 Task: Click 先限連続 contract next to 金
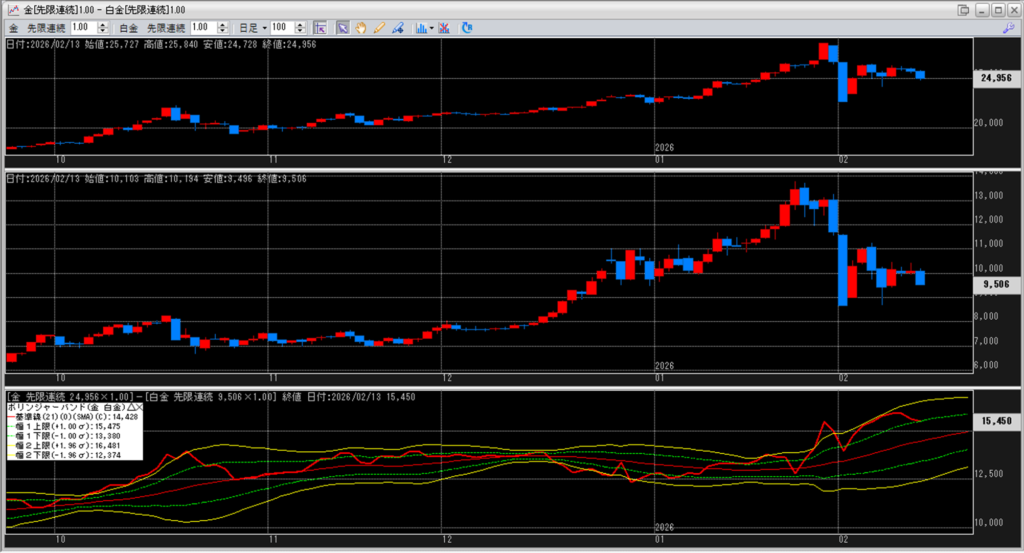click(x=46, y=27)
